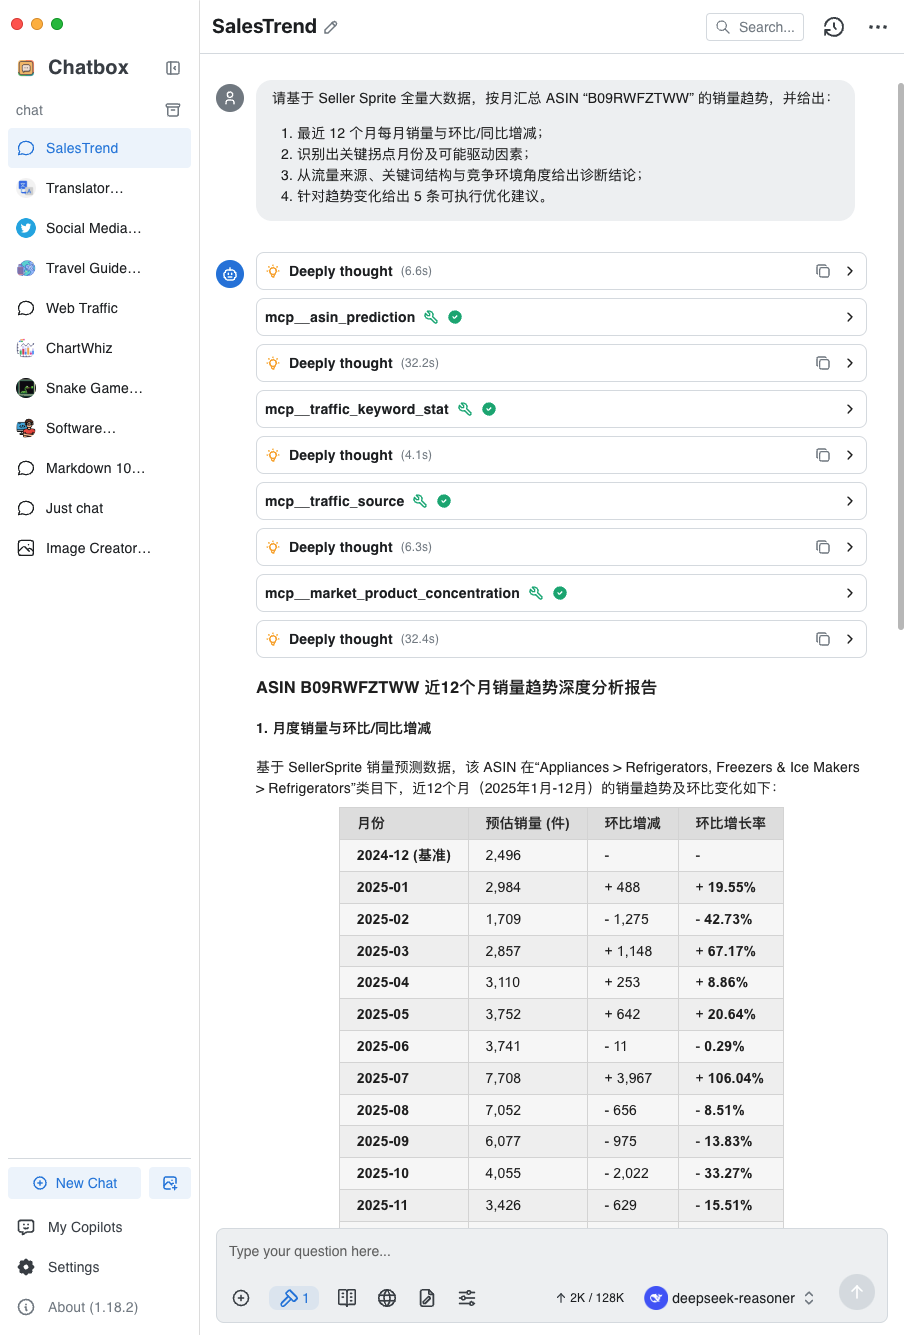Open the three-dot more options menu

tap(878, 27)
